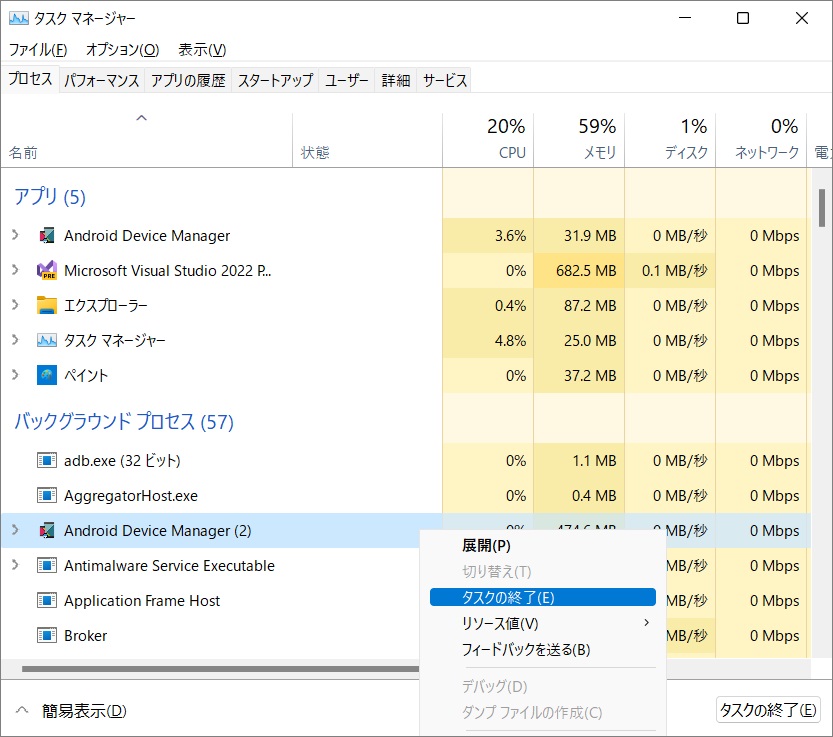
Task: Switch to the ユーザー tab
Action: tap(346, 80)
